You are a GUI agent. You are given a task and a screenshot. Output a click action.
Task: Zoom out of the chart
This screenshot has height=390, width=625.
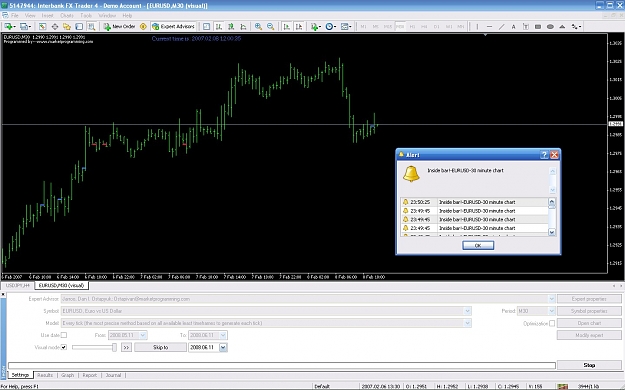click(271, 27)
